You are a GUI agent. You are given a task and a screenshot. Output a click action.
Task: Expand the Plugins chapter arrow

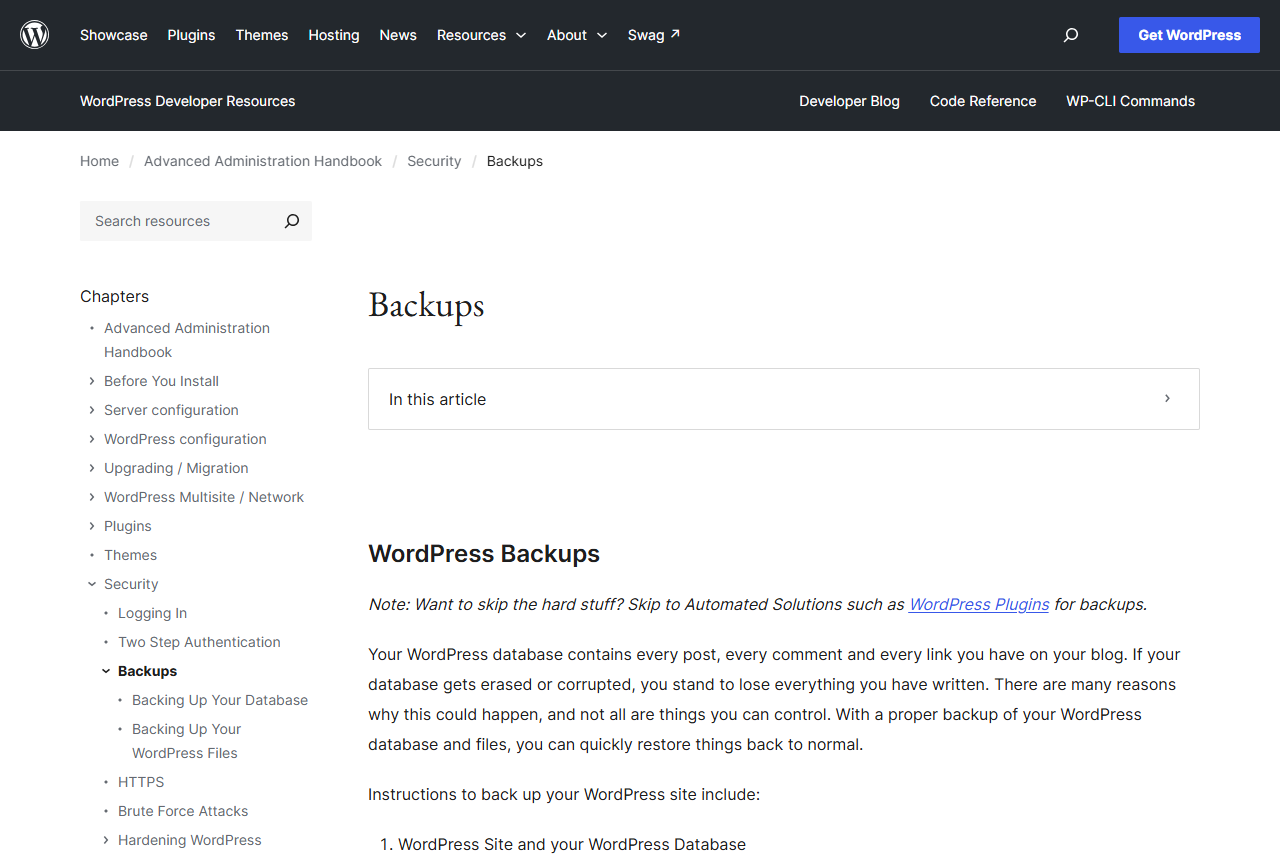point(92,526)
